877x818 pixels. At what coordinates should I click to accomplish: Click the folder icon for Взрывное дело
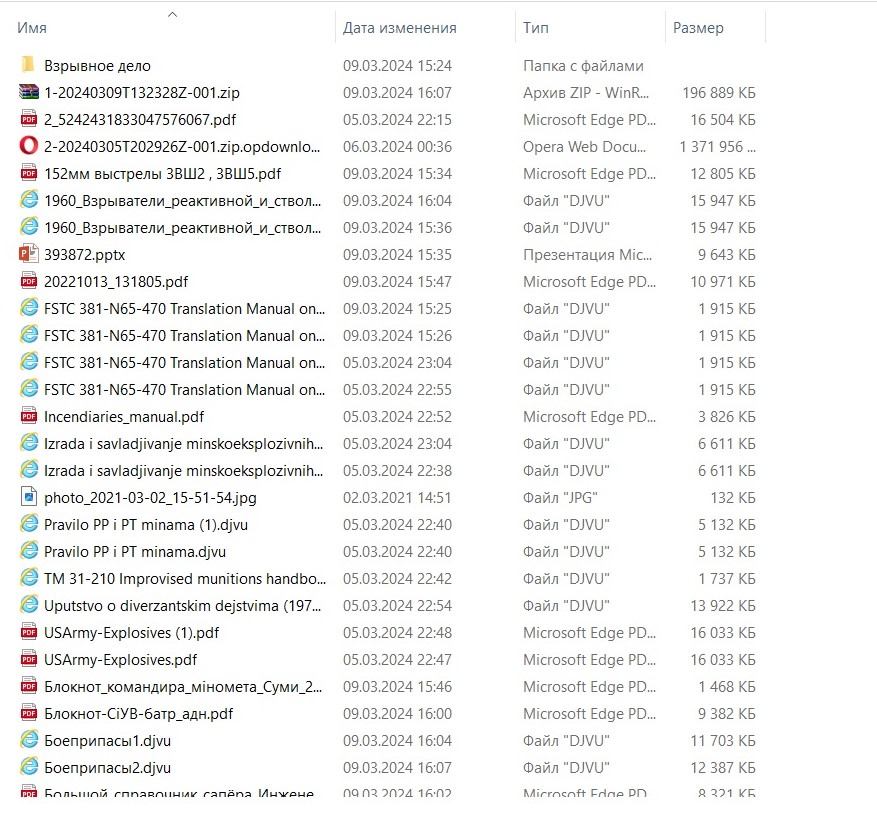[x=28, y=66]
